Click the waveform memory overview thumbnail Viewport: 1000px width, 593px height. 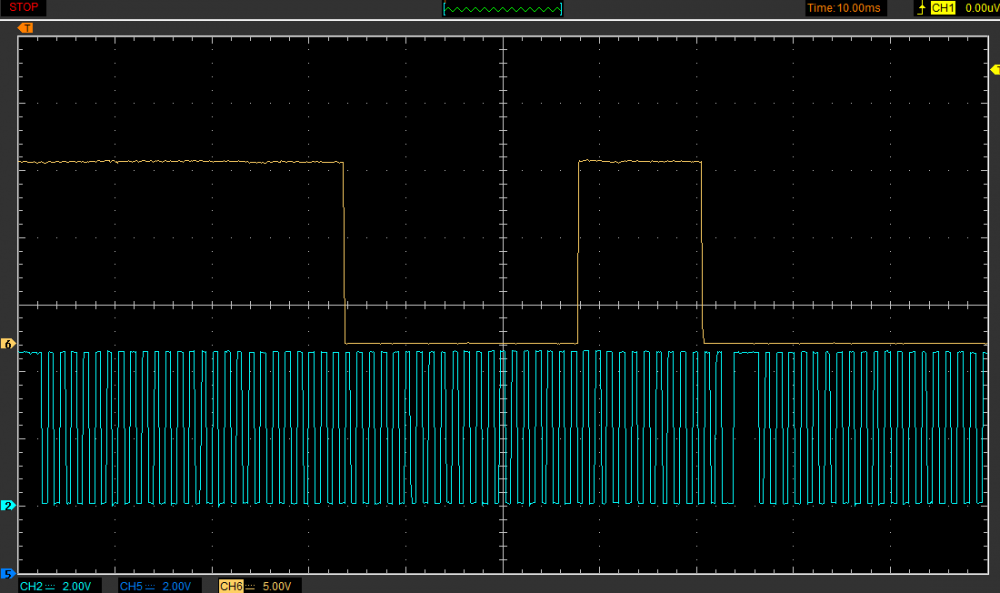tap(502, 9)
